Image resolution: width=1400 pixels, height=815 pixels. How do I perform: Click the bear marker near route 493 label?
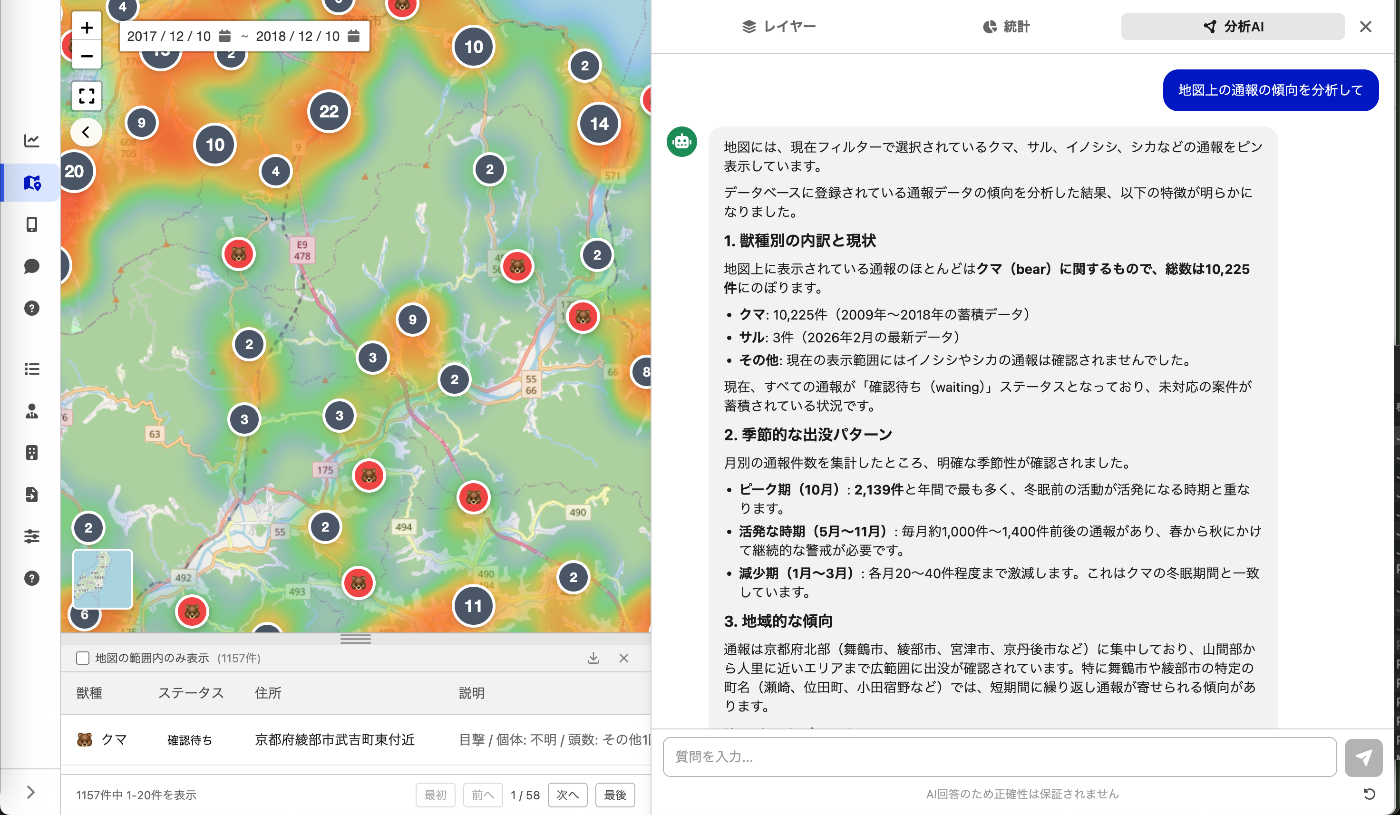point(358,583)
